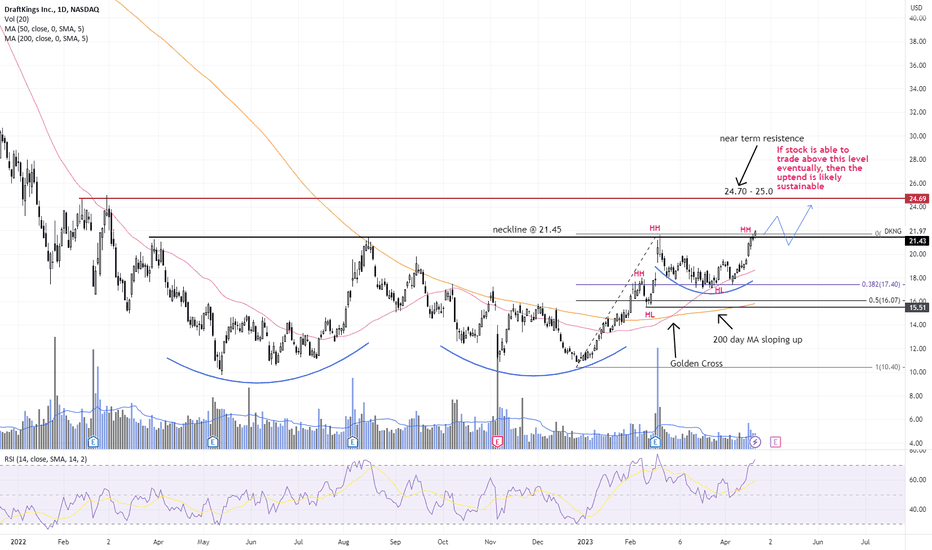Click the earnings E marker below February 2022
The height and width of the screenshot is (550, 932).
click(93, 442)
